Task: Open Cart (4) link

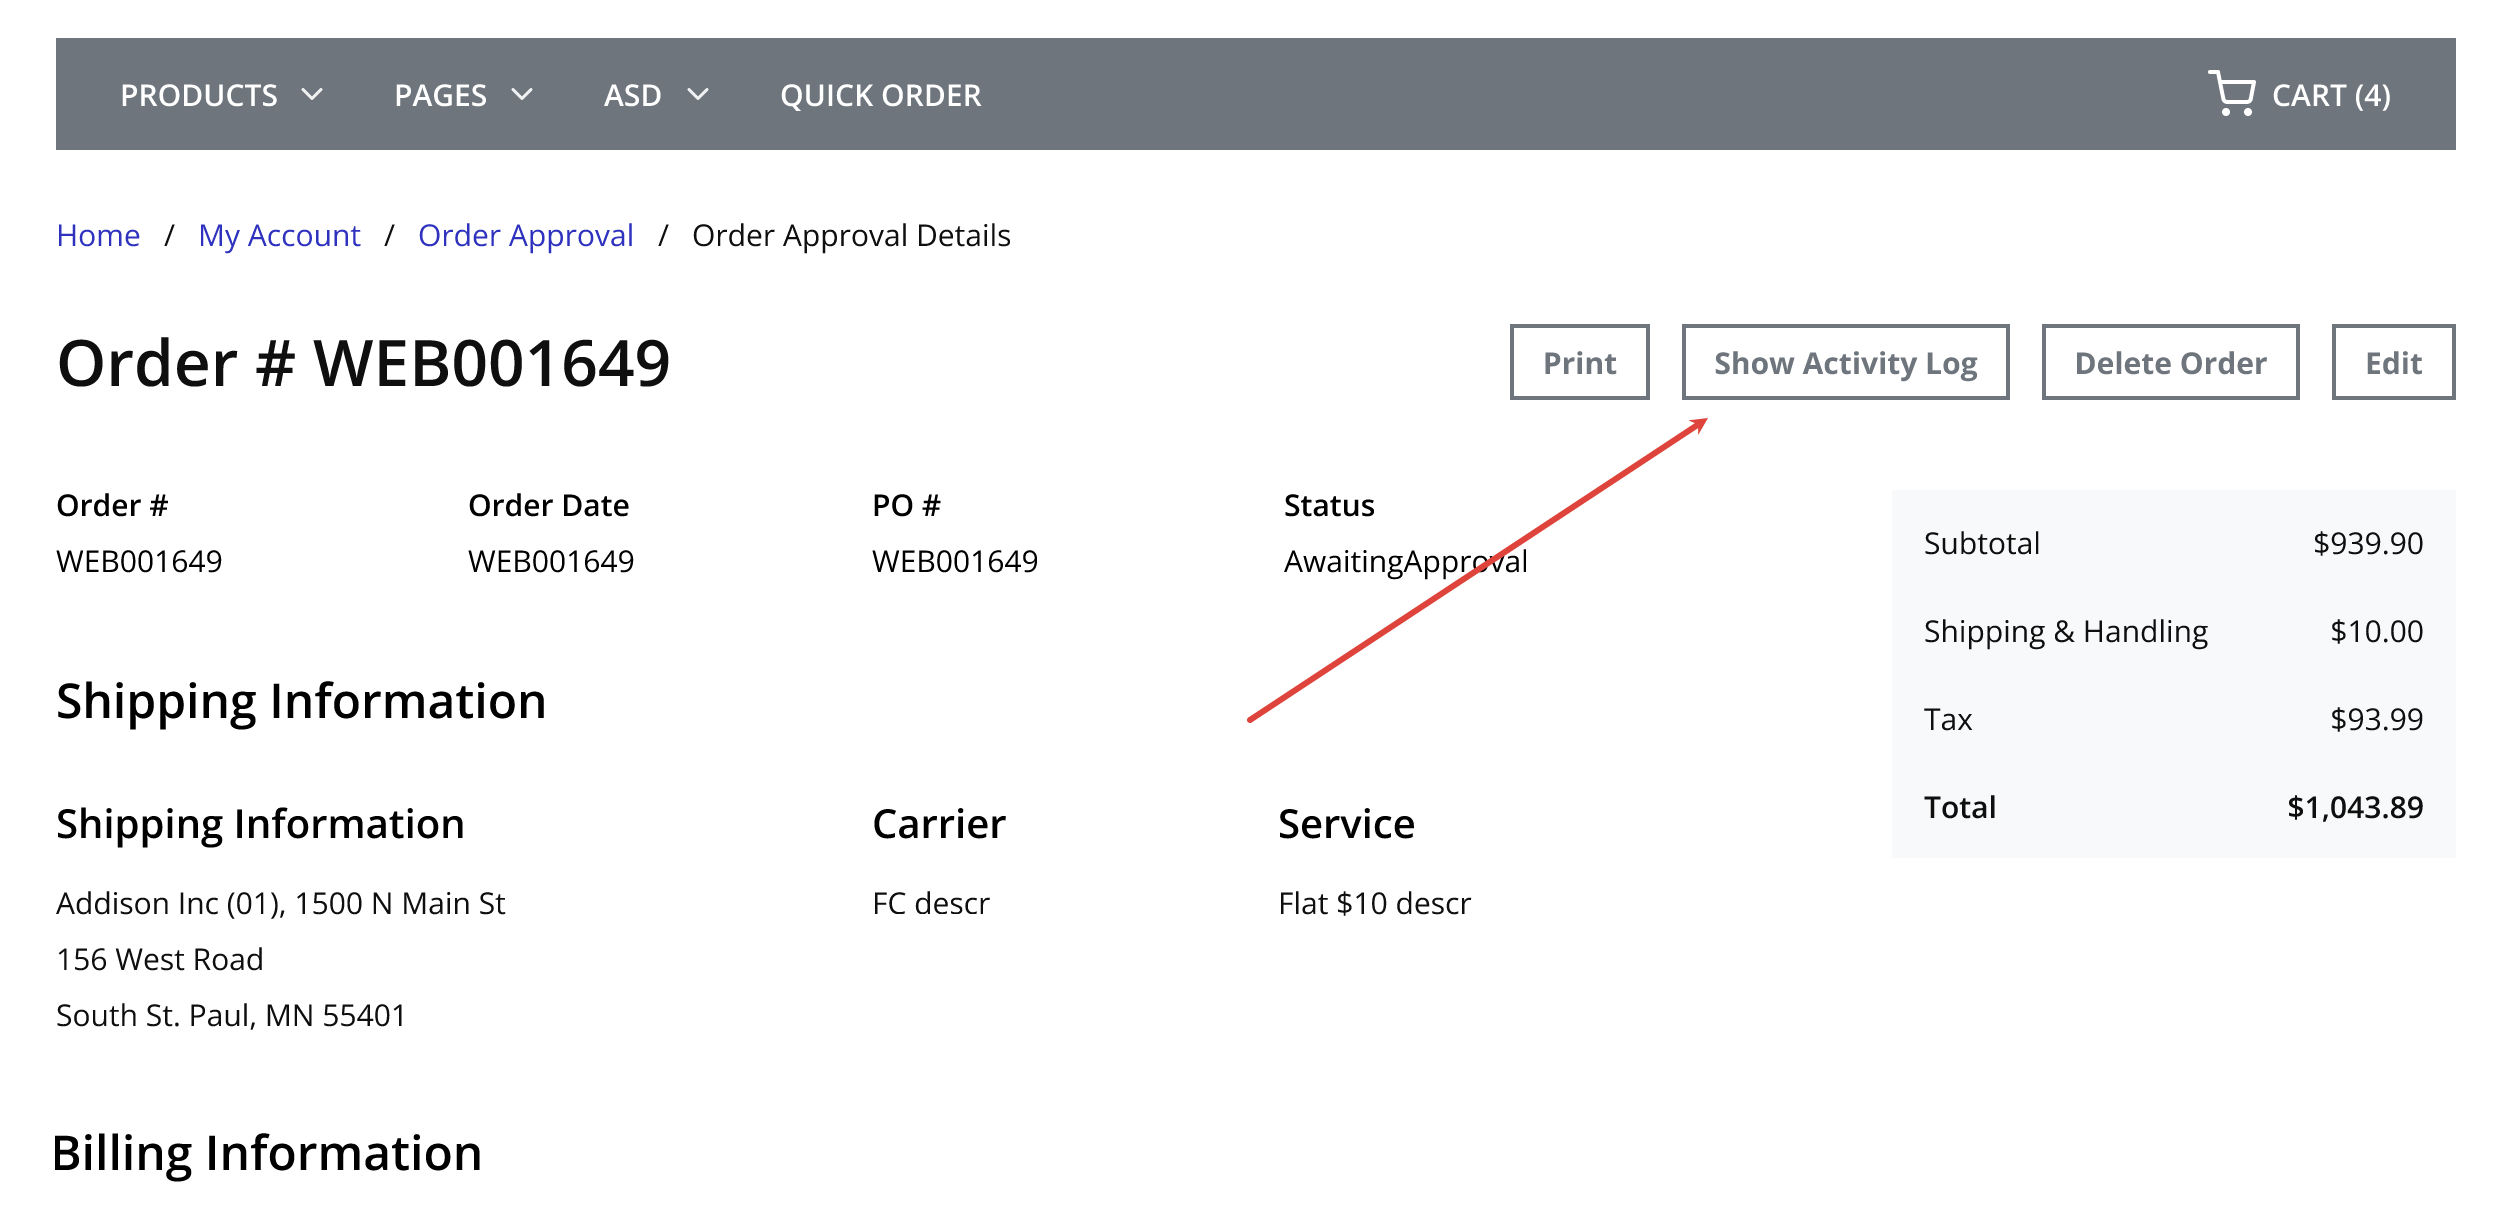Action: pos(2330,95)
